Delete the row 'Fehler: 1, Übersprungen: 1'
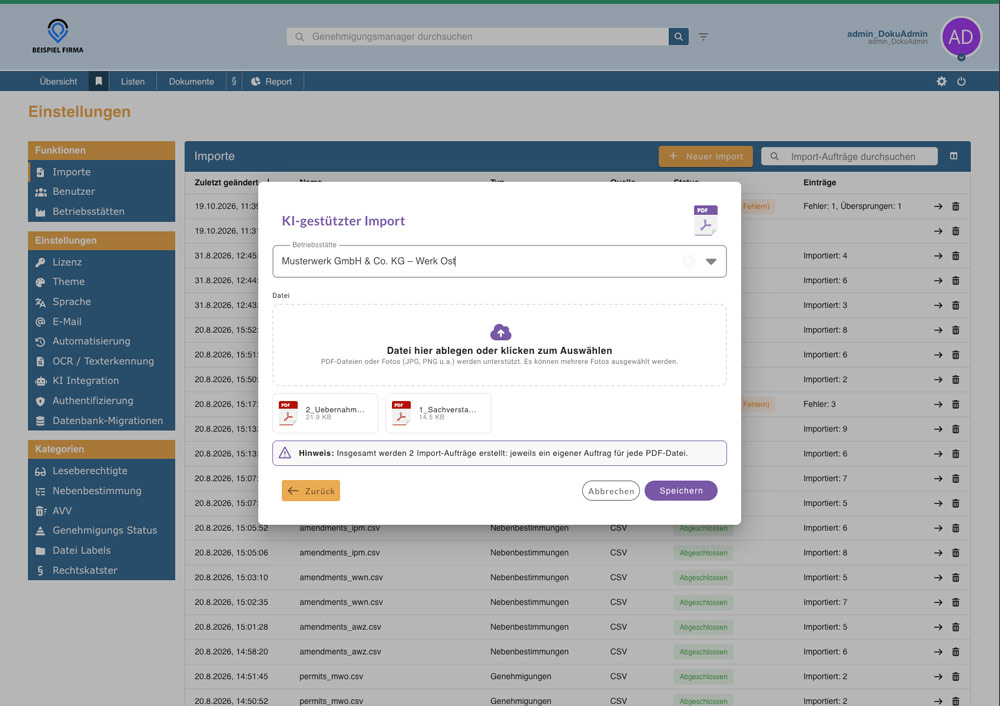 coord(955,207)
